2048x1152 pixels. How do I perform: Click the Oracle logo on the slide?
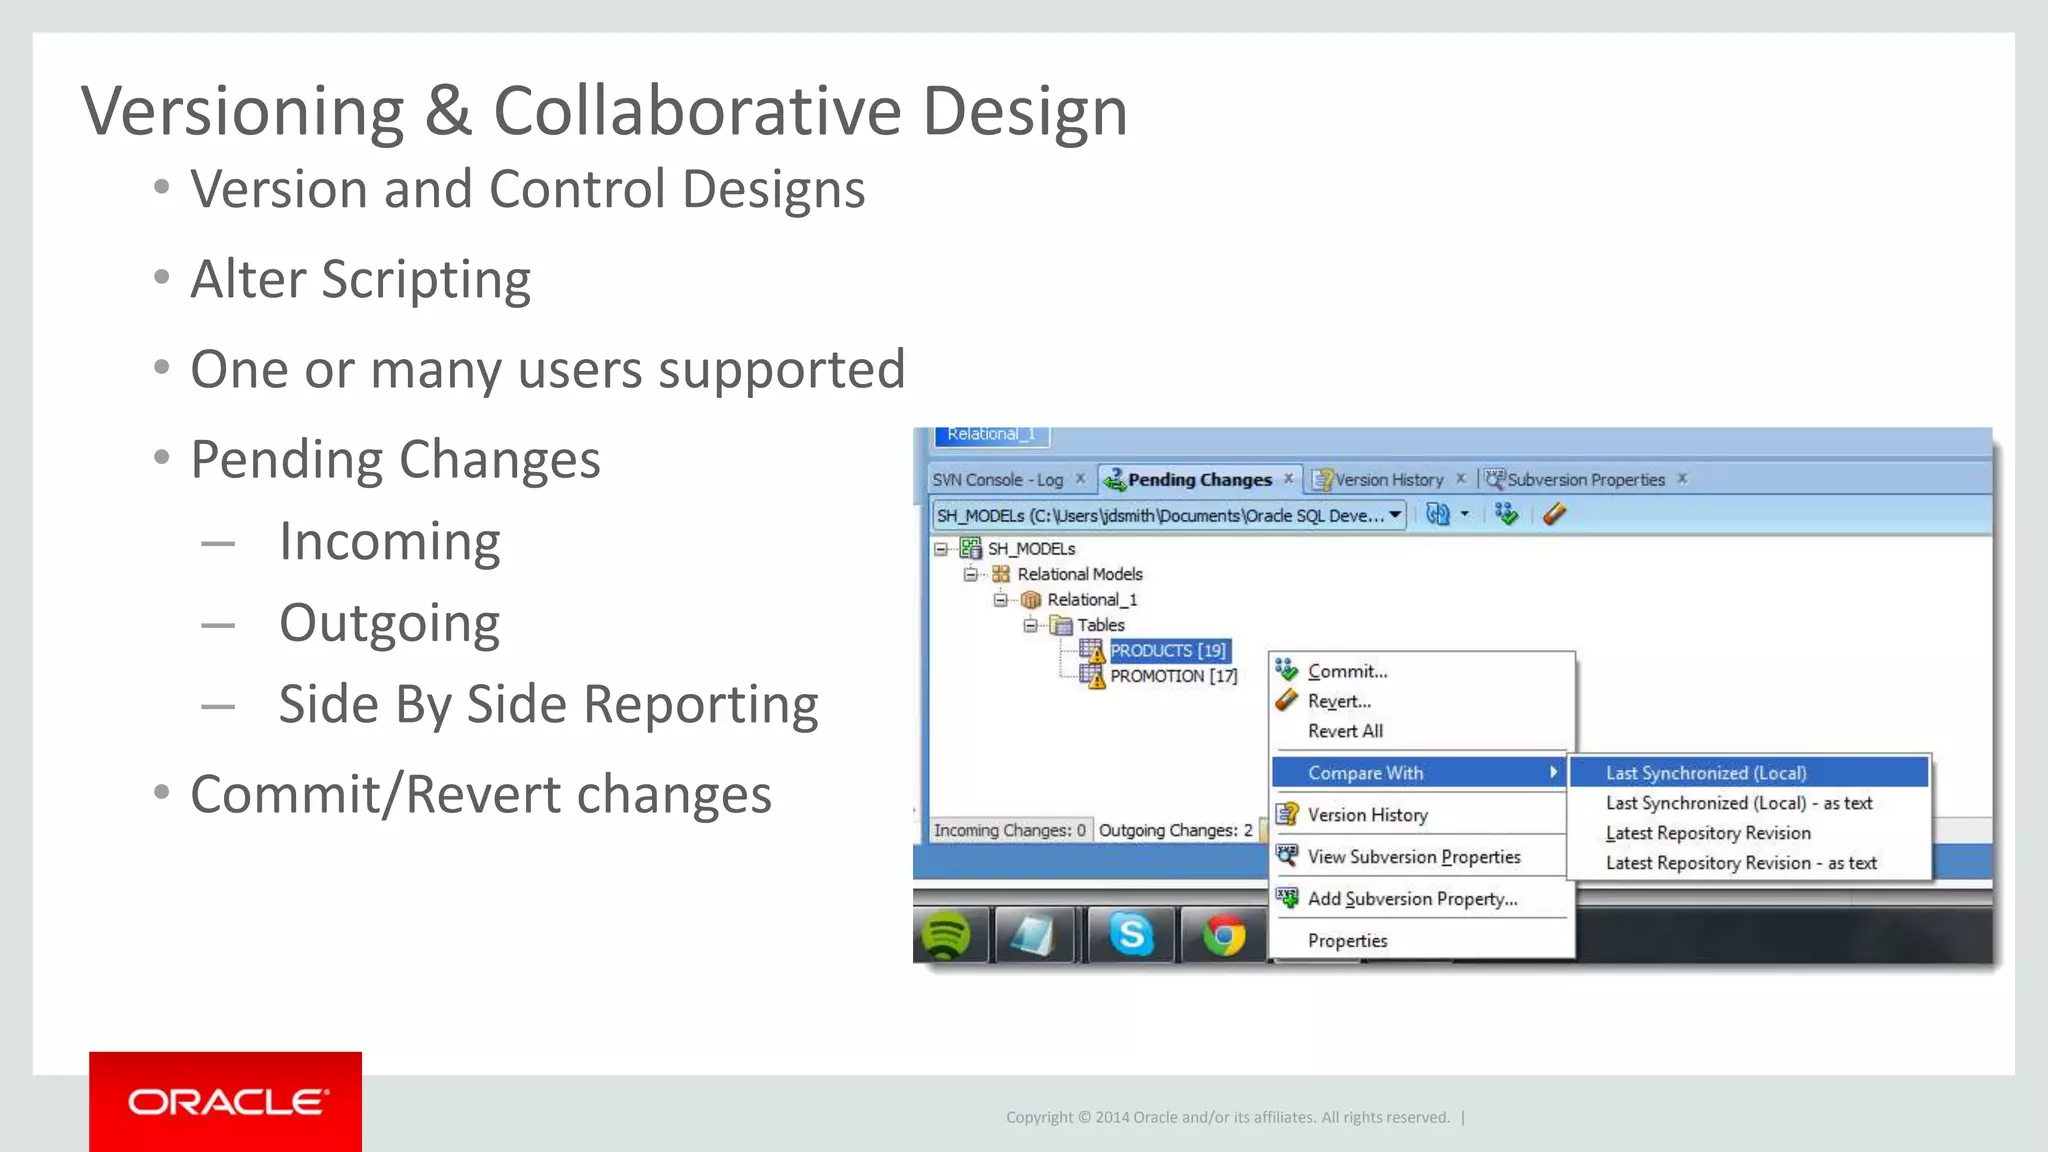225,1101
